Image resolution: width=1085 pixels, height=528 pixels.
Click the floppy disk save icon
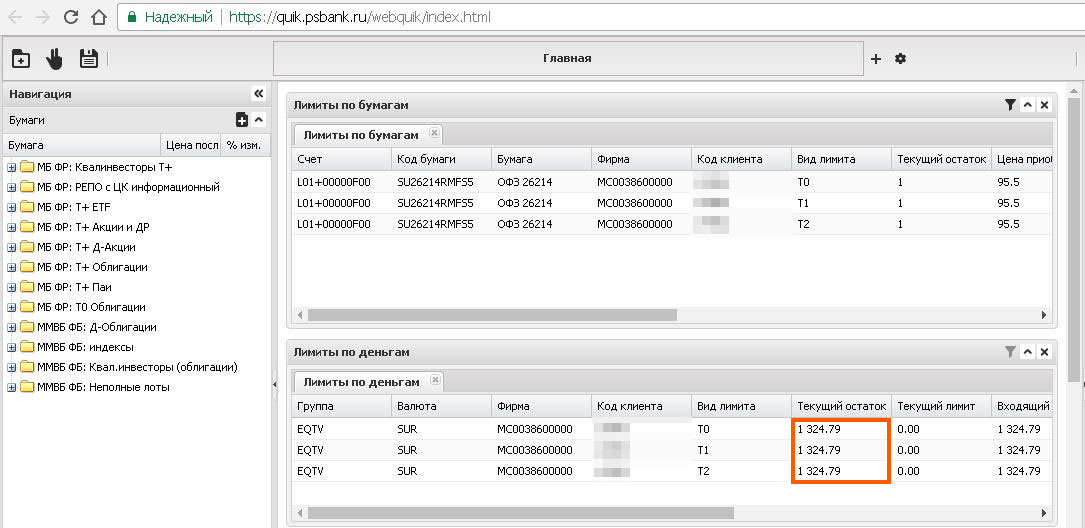(x=88, y=59)
